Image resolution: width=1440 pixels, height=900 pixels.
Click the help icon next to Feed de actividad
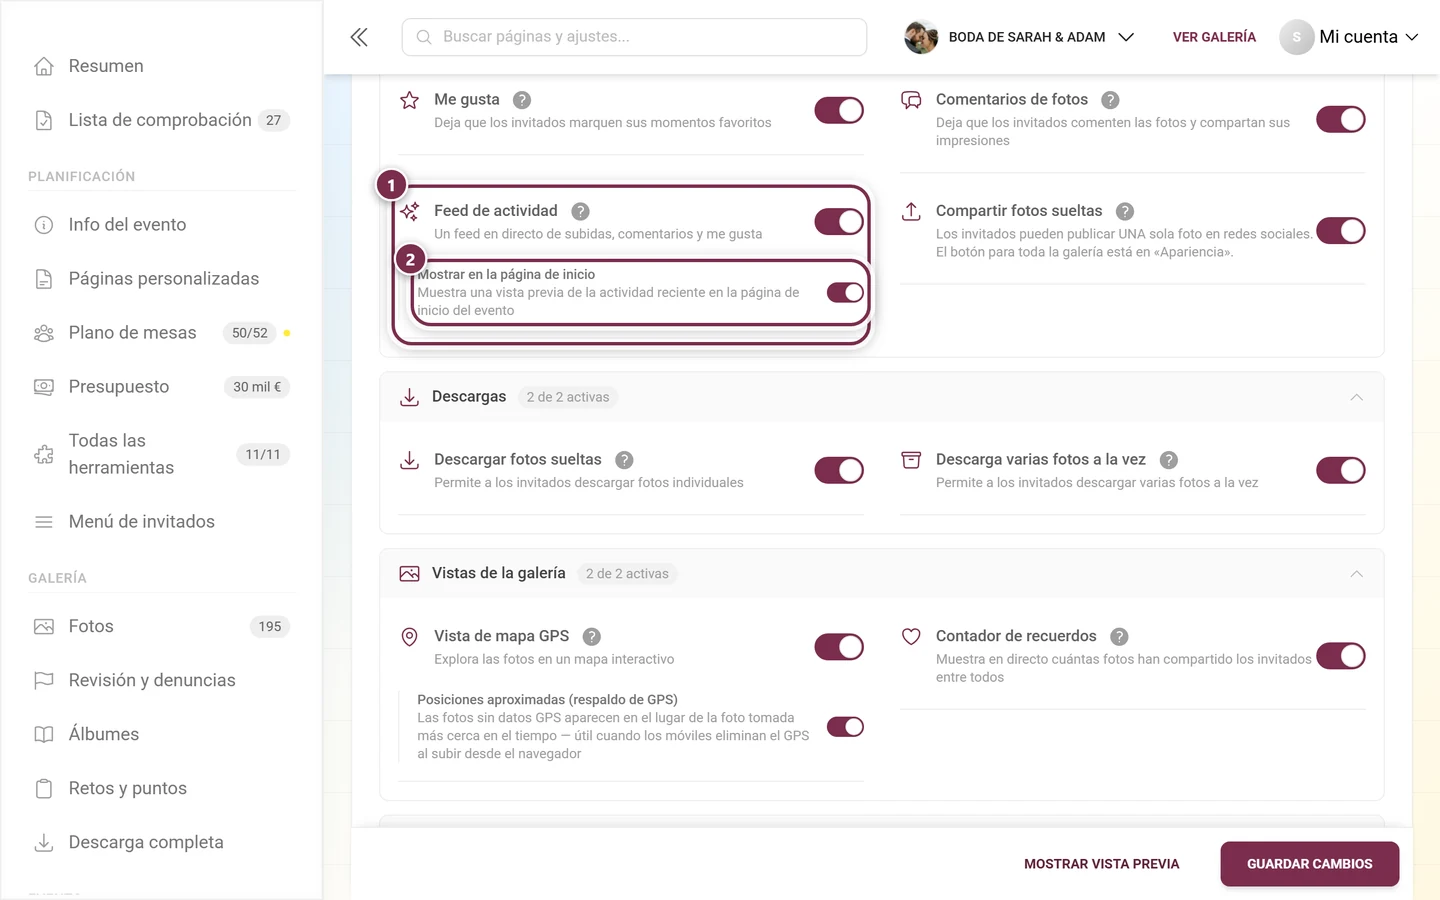(580, 211)
